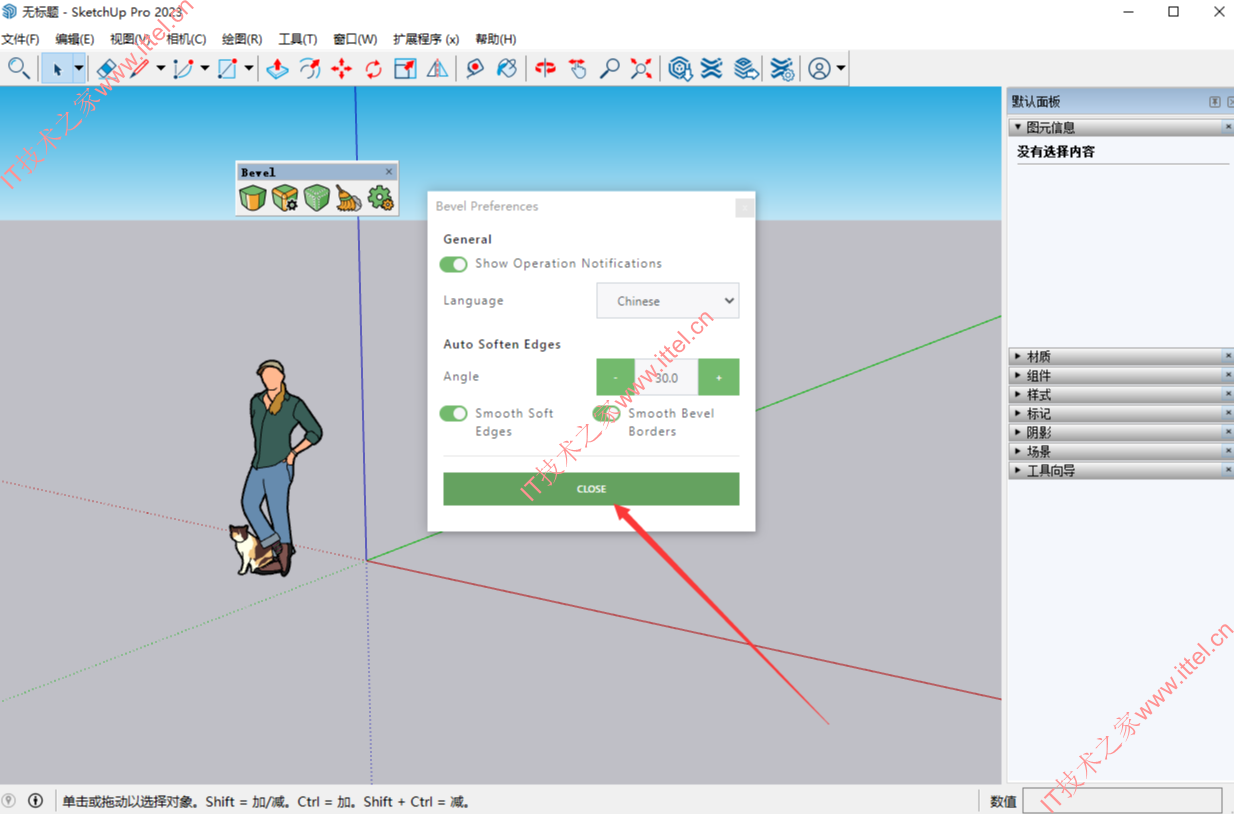
Task: Activate the Arc drawing tool
Action: click(x=183, y=68)
